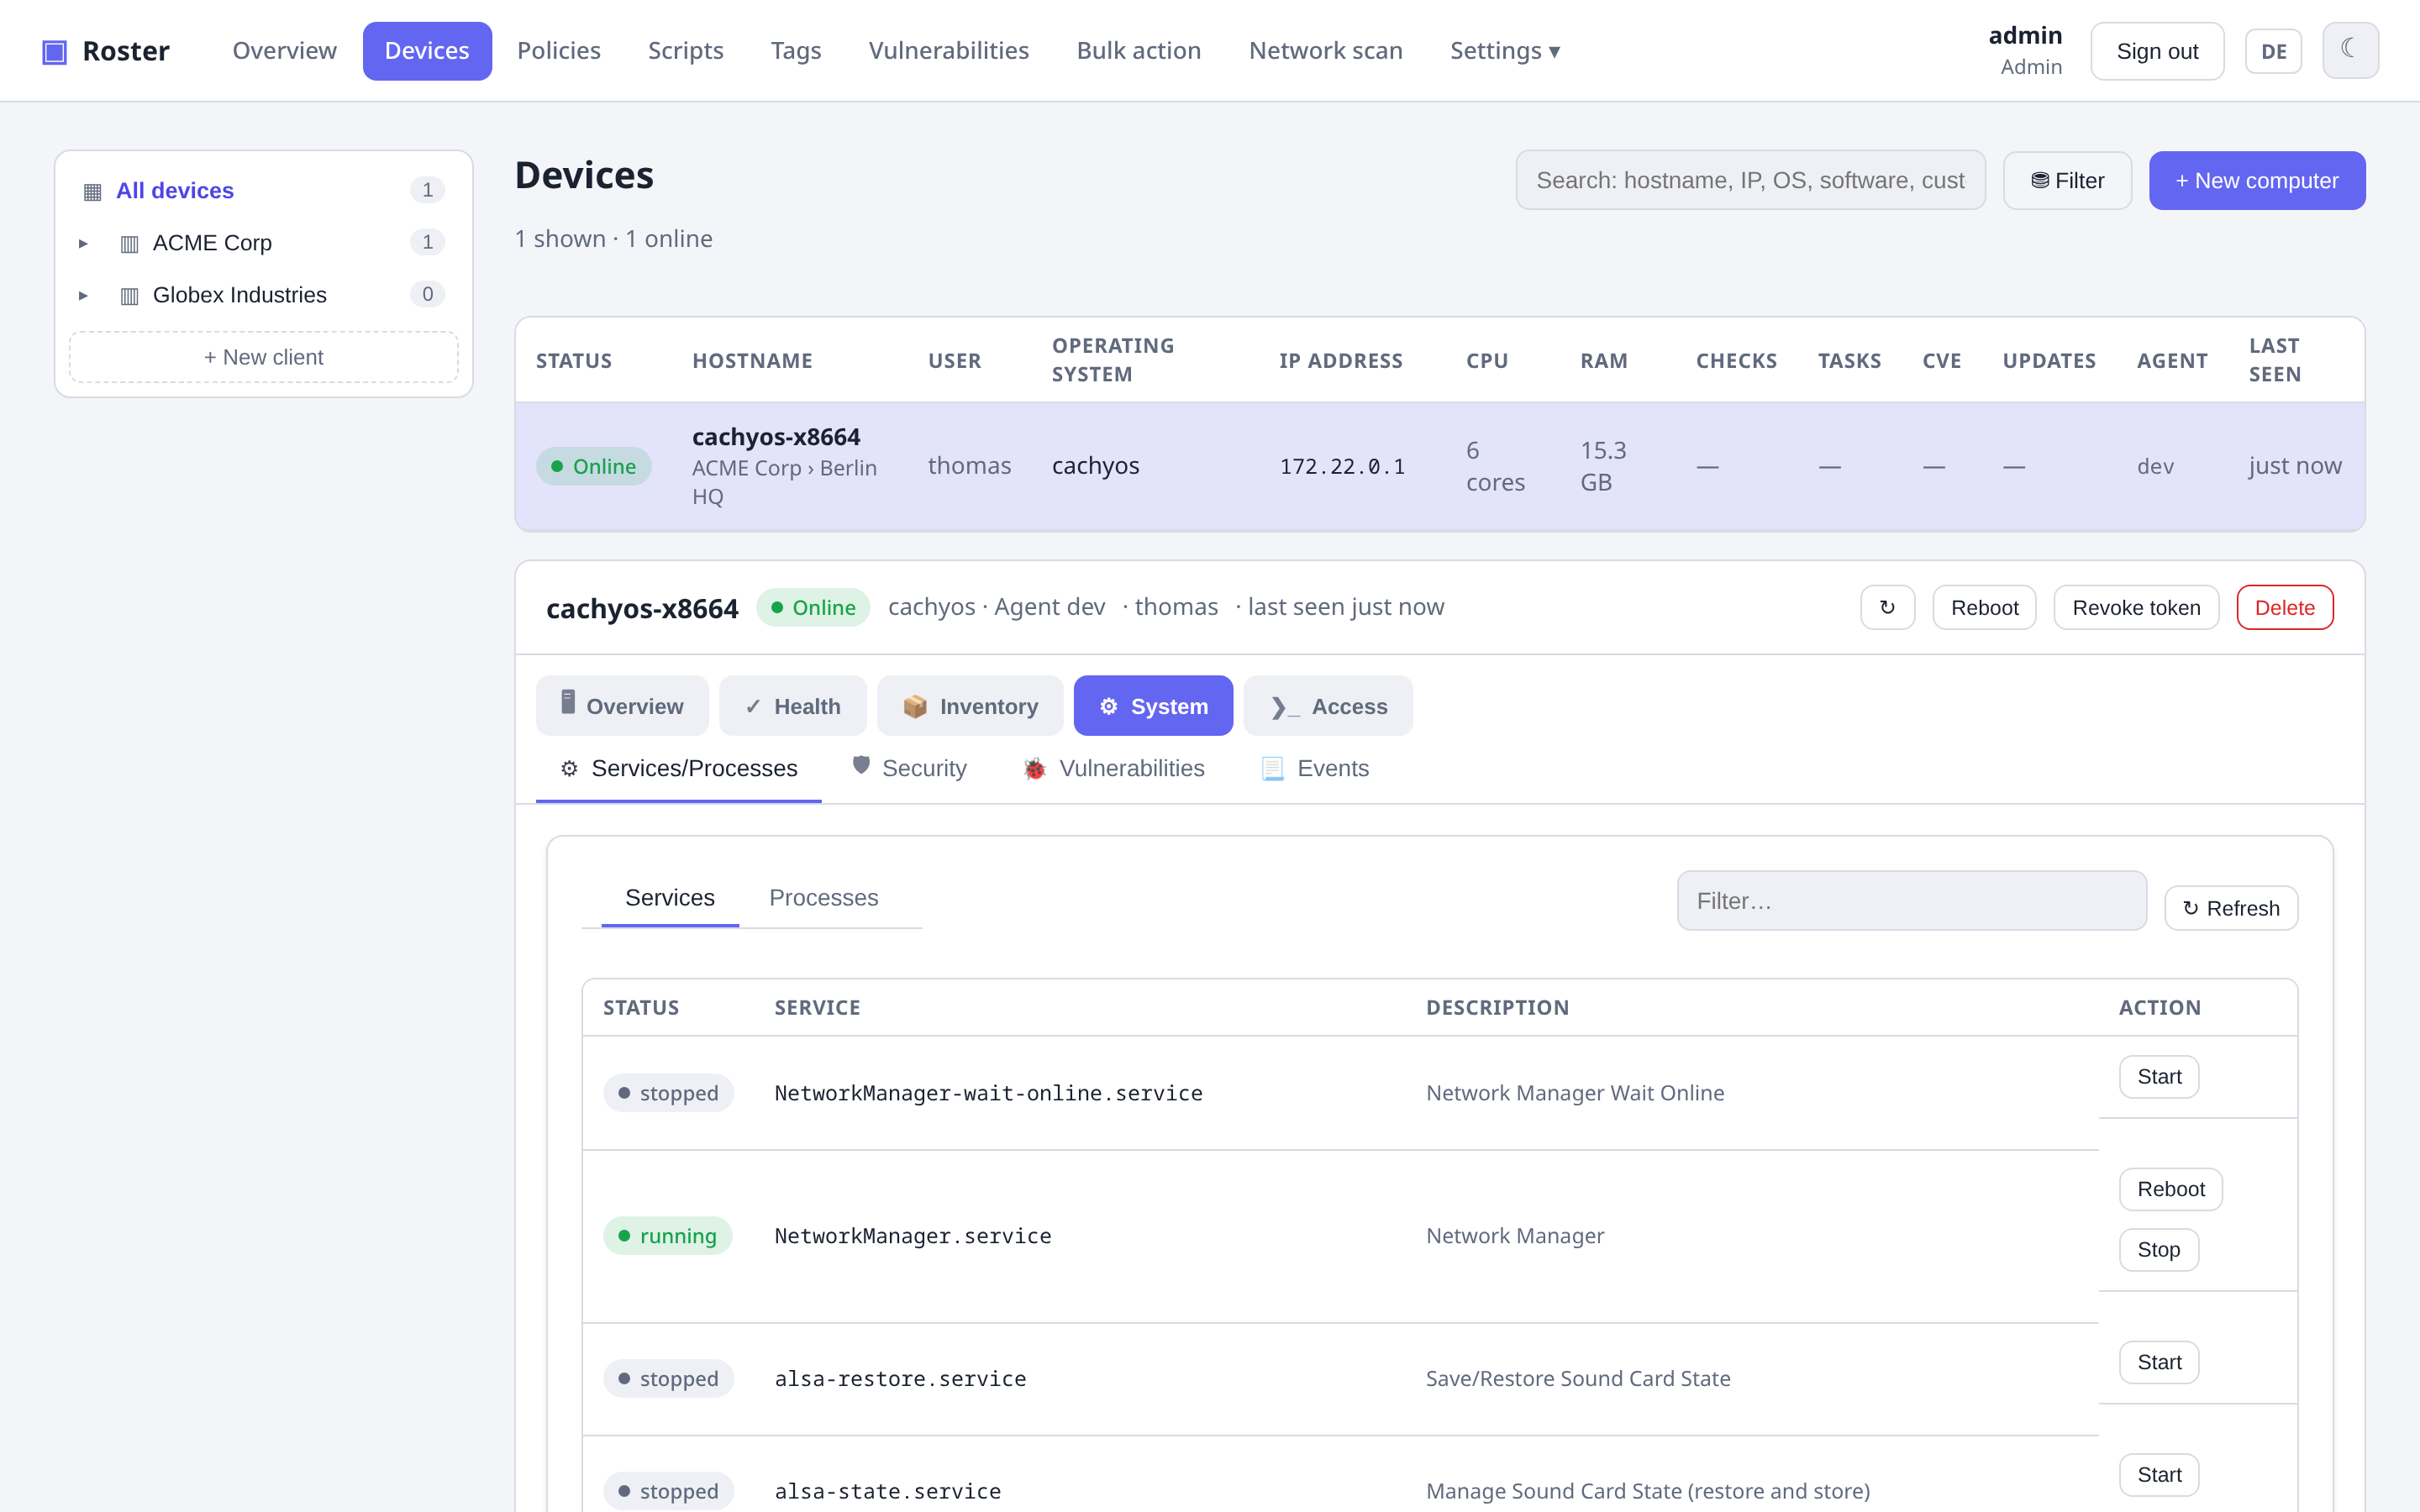
Task: Click the ACME Corp building icon
Action: (129, 243)
